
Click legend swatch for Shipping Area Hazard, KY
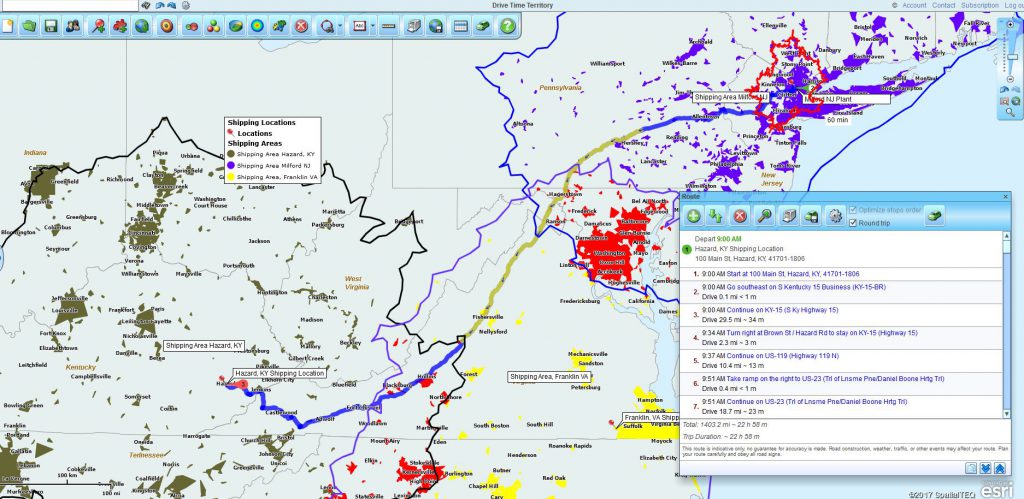pos(231,154)
